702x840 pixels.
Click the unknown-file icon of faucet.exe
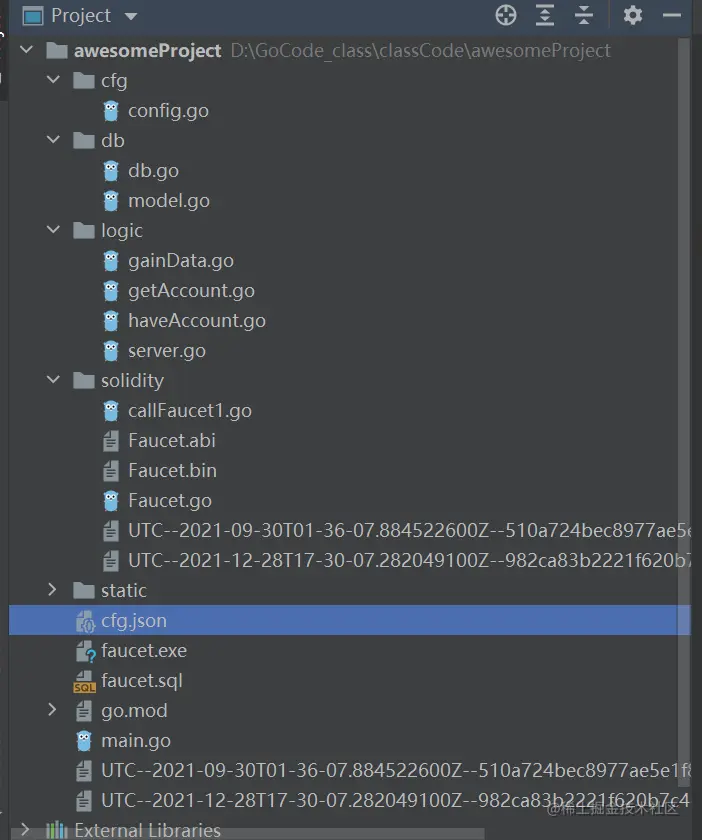pyautogui.click(x=85, y=651)
